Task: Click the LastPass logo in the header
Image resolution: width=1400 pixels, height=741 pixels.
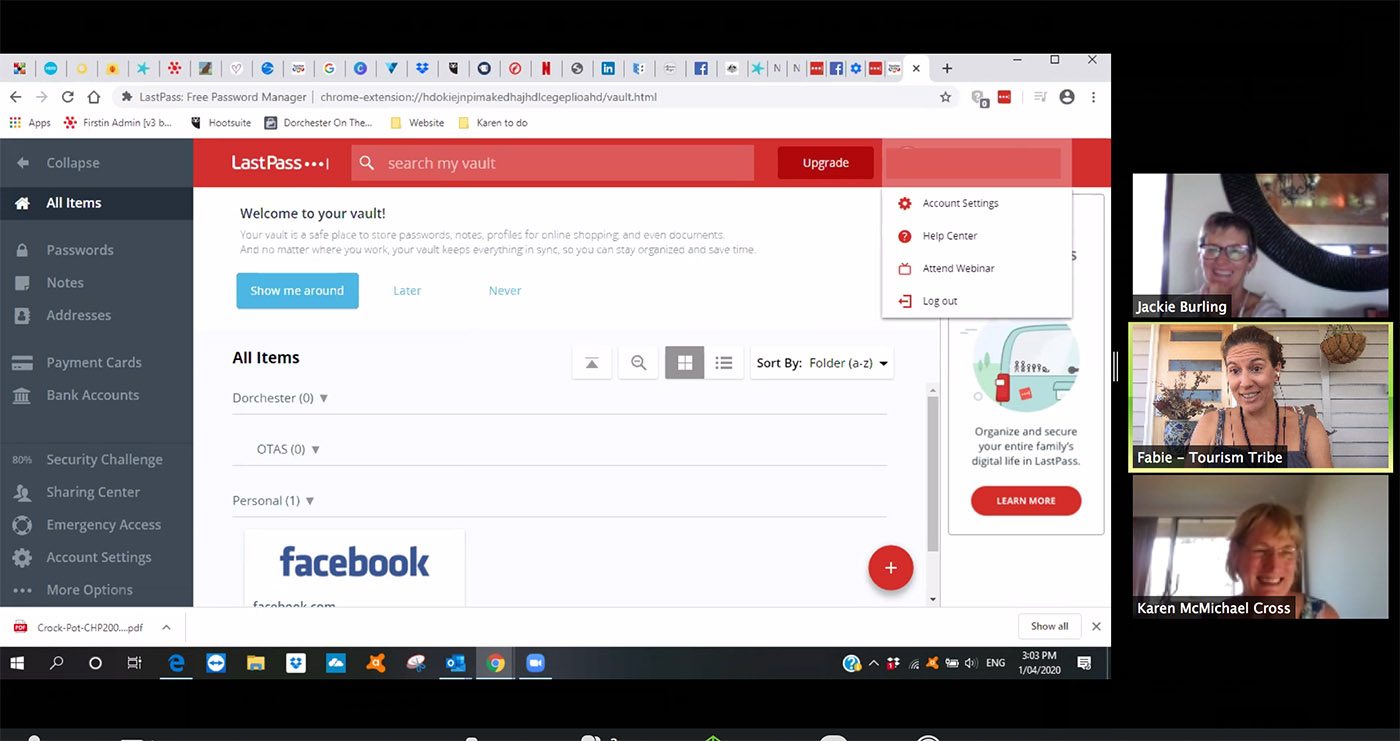Action: [x=280, y=163]
